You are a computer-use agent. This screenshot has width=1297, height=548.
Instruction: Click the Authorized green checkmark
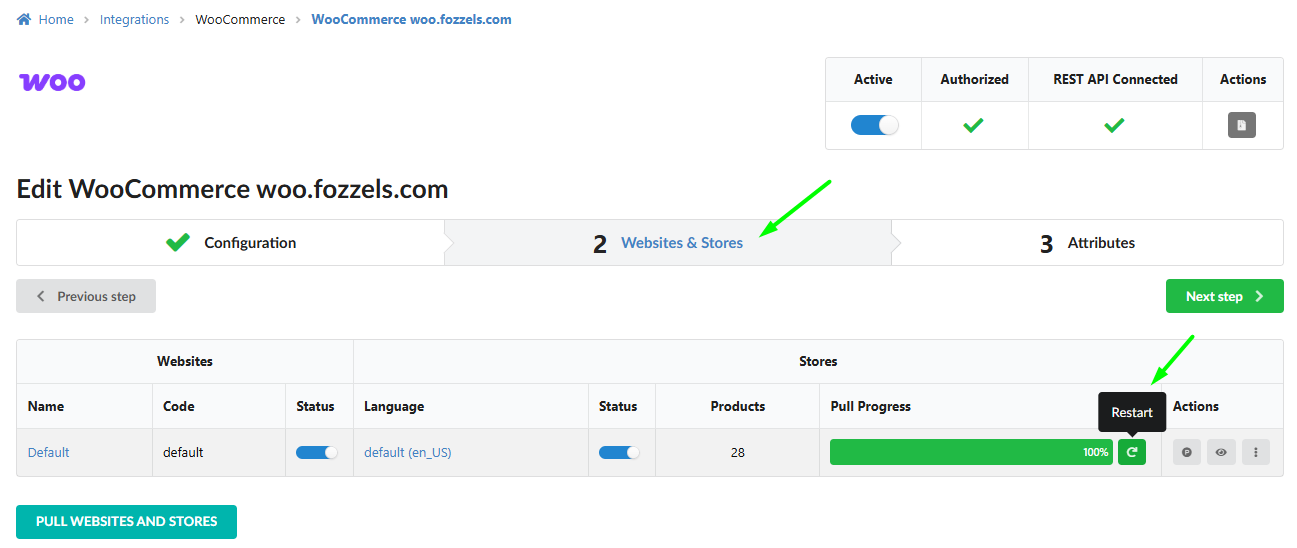[x=974, y=125]
